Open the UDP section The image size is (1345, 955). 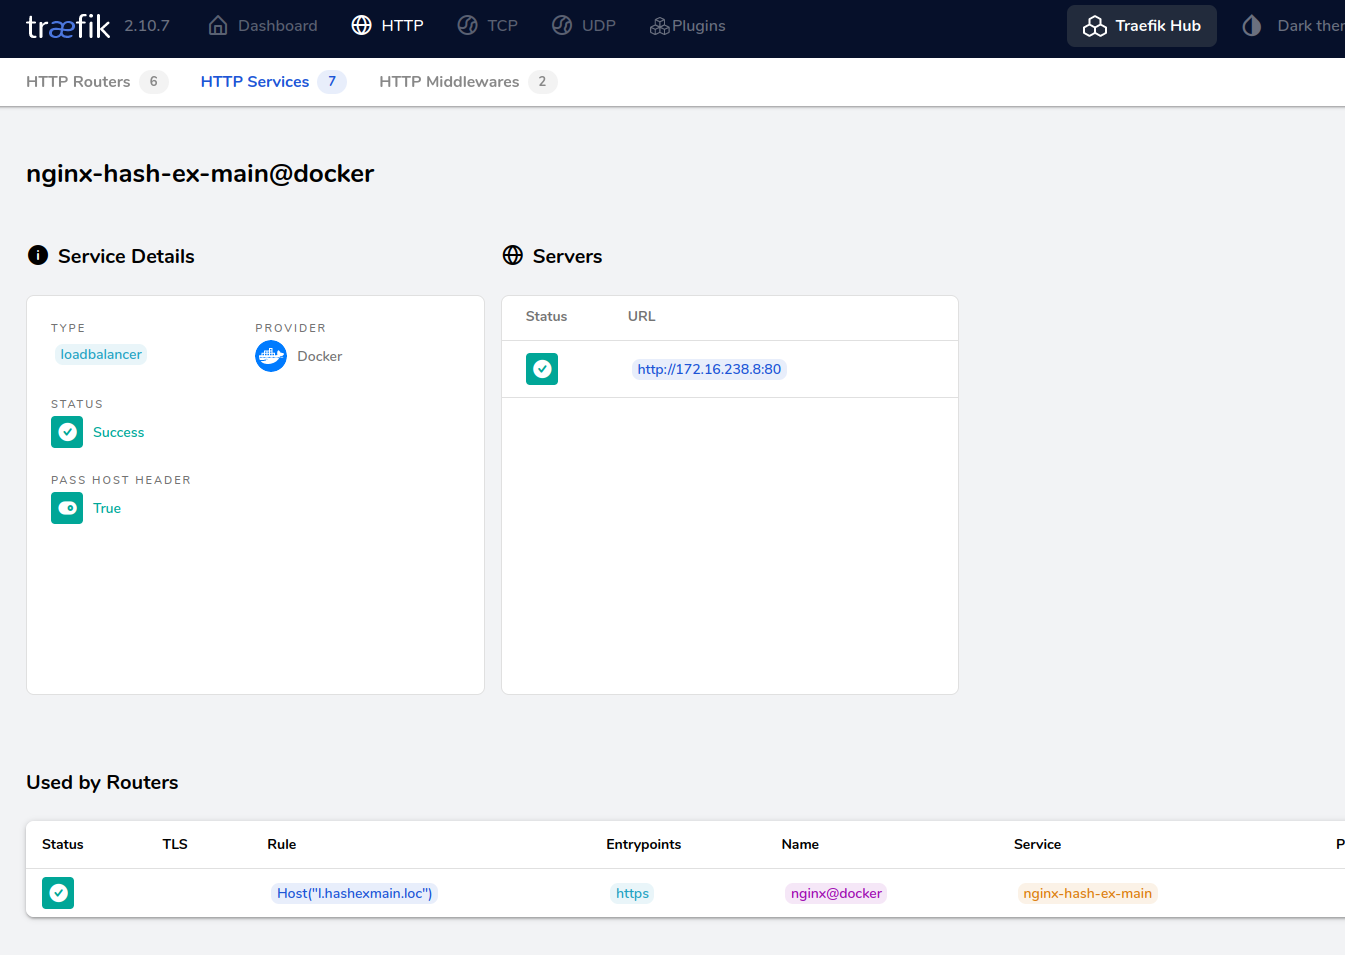point(583,26)
